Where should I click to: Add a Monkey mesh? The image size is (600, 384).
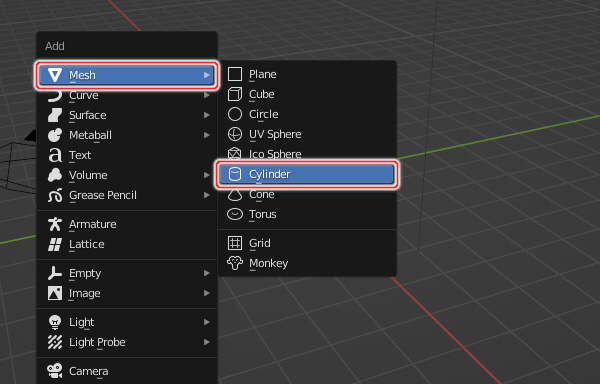(x=307, y=263)
